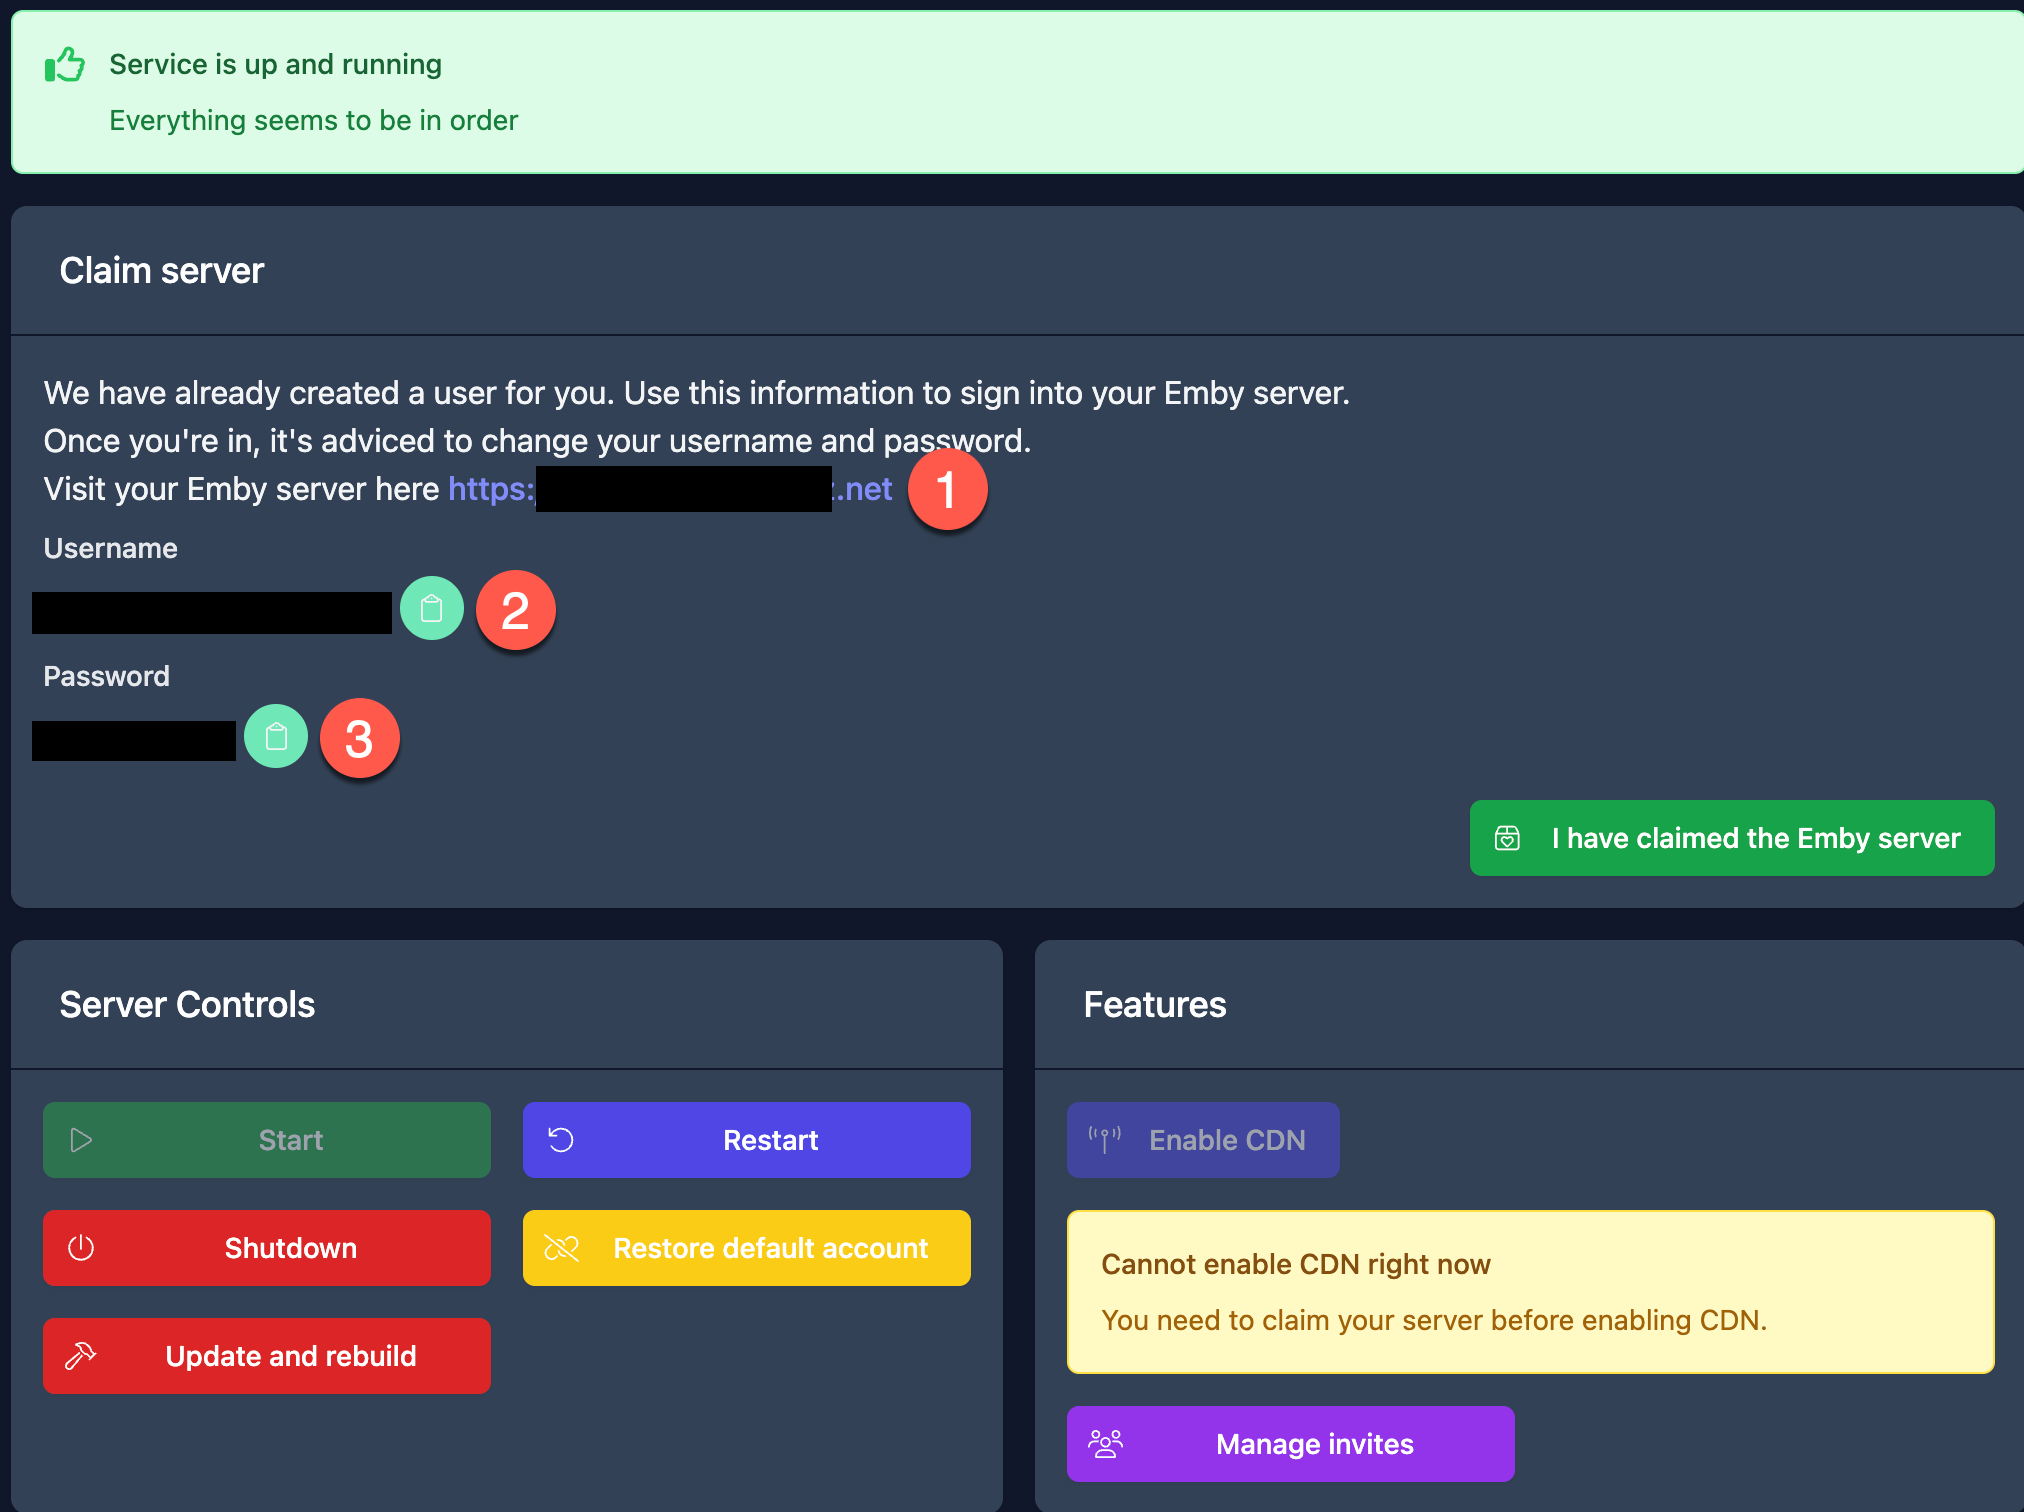Open the Emby server https link
The image size is (2024, 1512).
(670, 489)
